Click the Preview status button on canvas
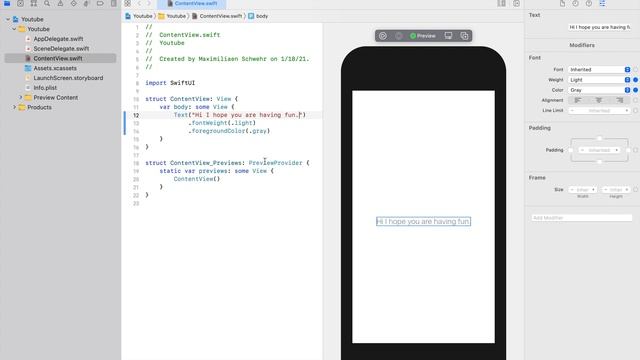640x360 pixels. tap(423, 36)
